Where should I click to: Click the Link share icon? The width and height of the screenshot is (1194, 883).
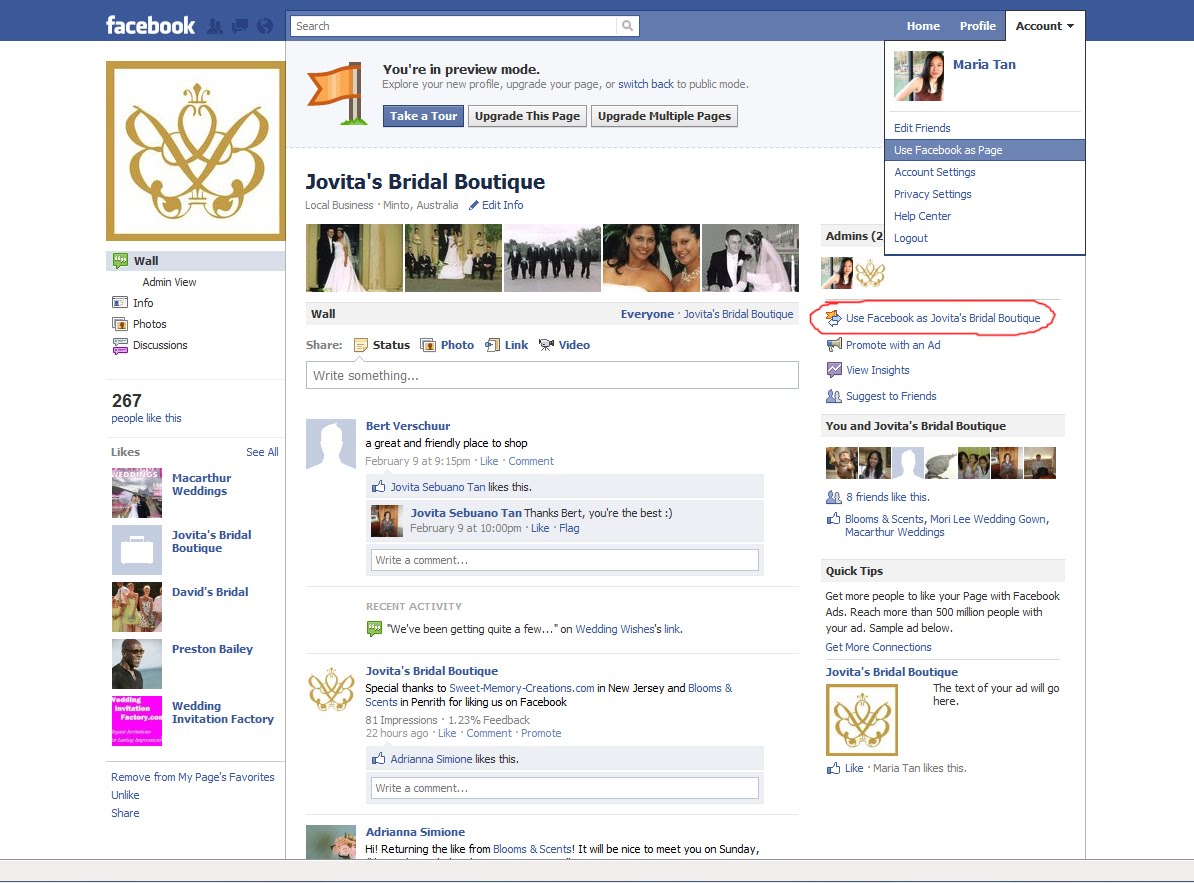pos(493,345)
